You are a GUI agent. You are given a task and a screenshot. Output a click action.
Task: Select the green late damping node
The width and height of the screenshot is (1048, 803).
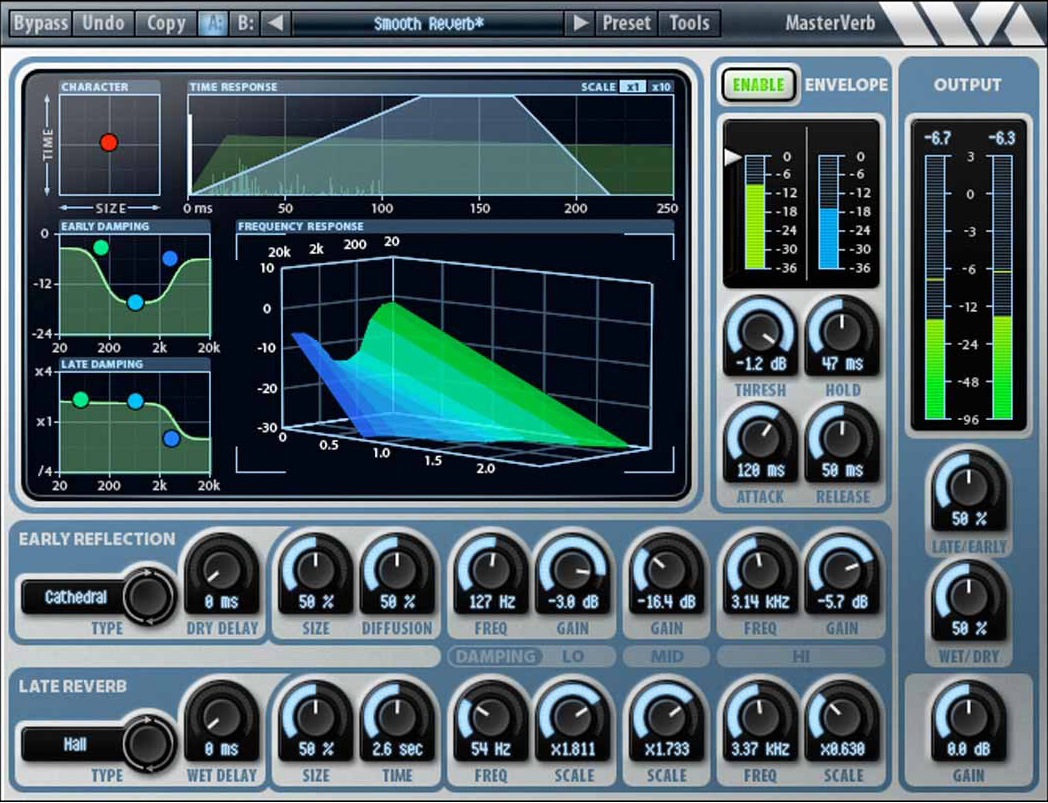click(80, 400)
